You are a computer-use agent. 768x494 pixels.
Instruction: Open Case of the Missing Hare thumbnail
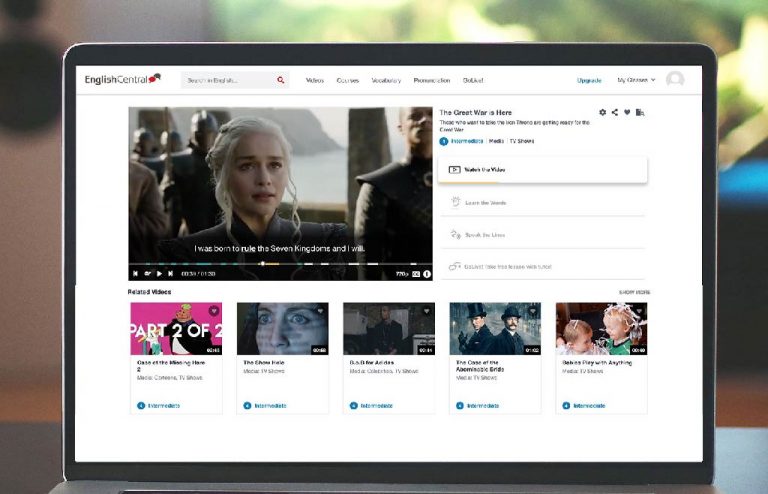(x=176, y=329)
